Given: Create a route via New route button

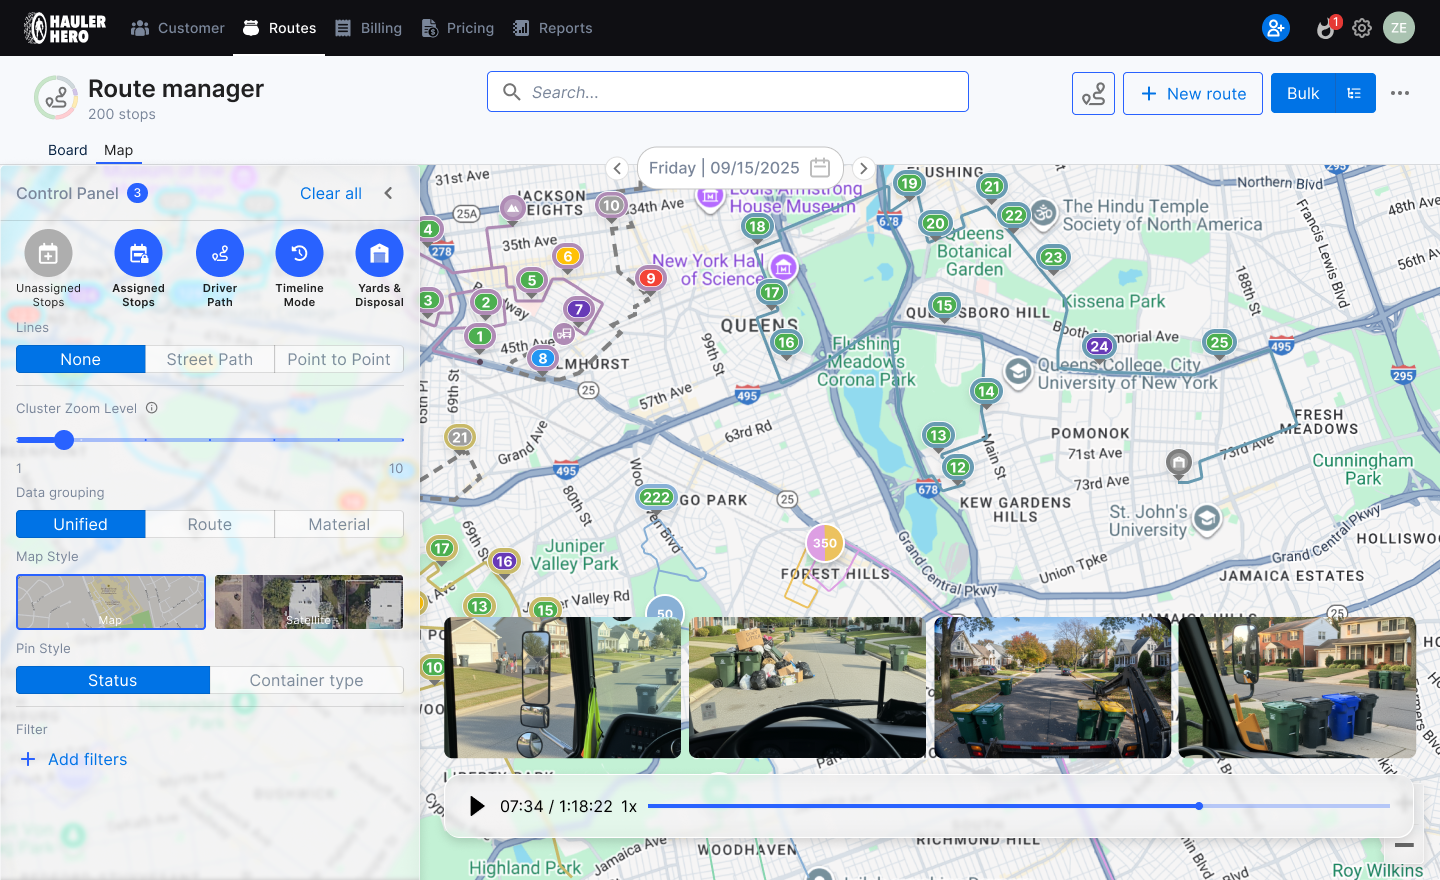Looking at the screenshot, I should click(x=1193, y=92).
